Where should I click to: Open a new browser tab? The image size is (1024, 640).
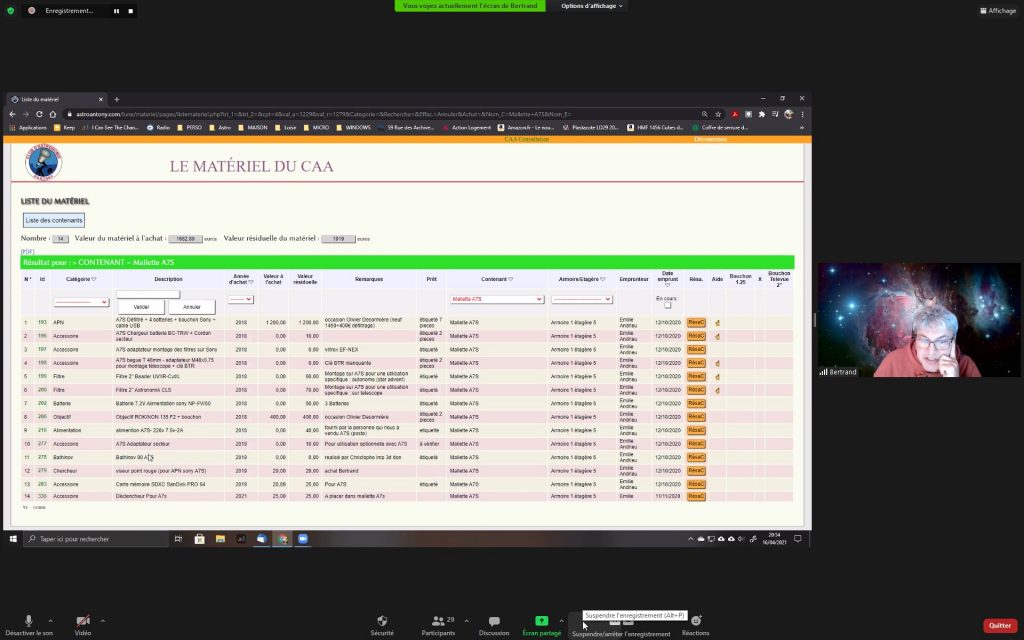(117, 99)
